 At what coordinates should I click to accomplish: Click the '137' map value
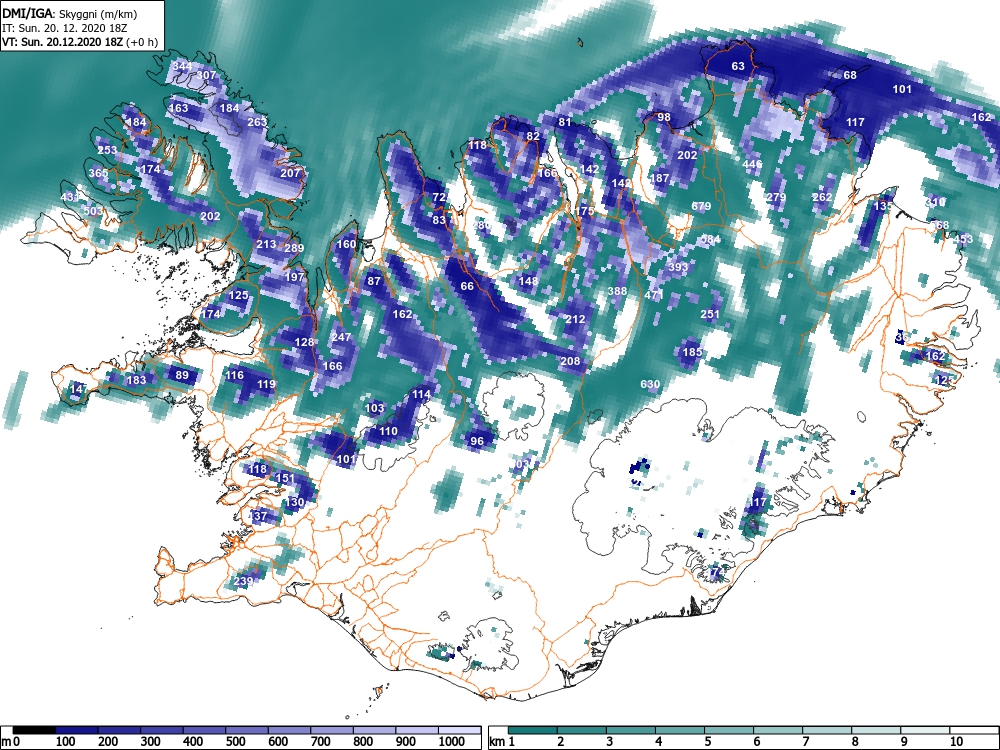258,516
